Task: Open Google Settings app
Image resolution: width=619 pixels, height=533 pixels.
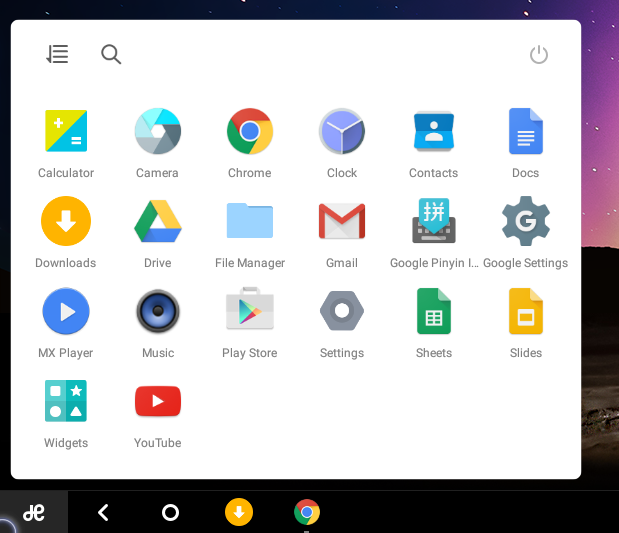Action: [526, 221]
